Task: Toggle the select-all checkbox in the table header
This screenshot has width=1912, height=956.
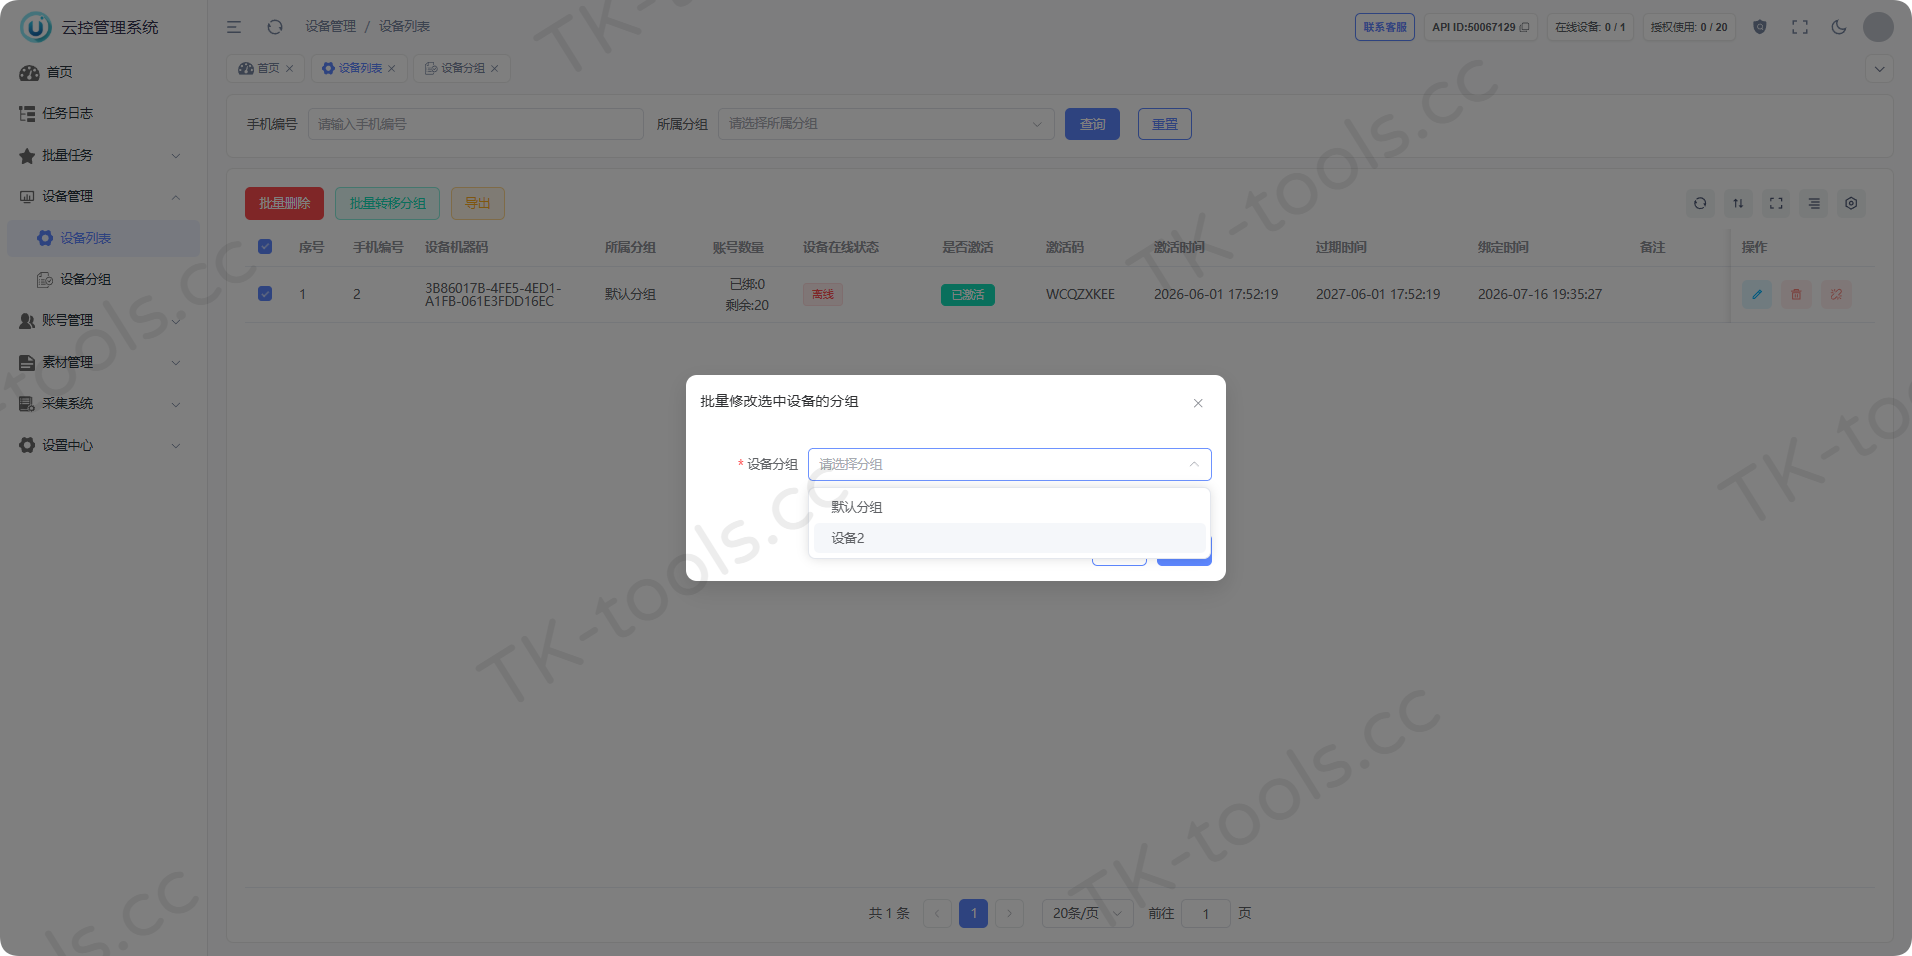Action: pos(265,246)
